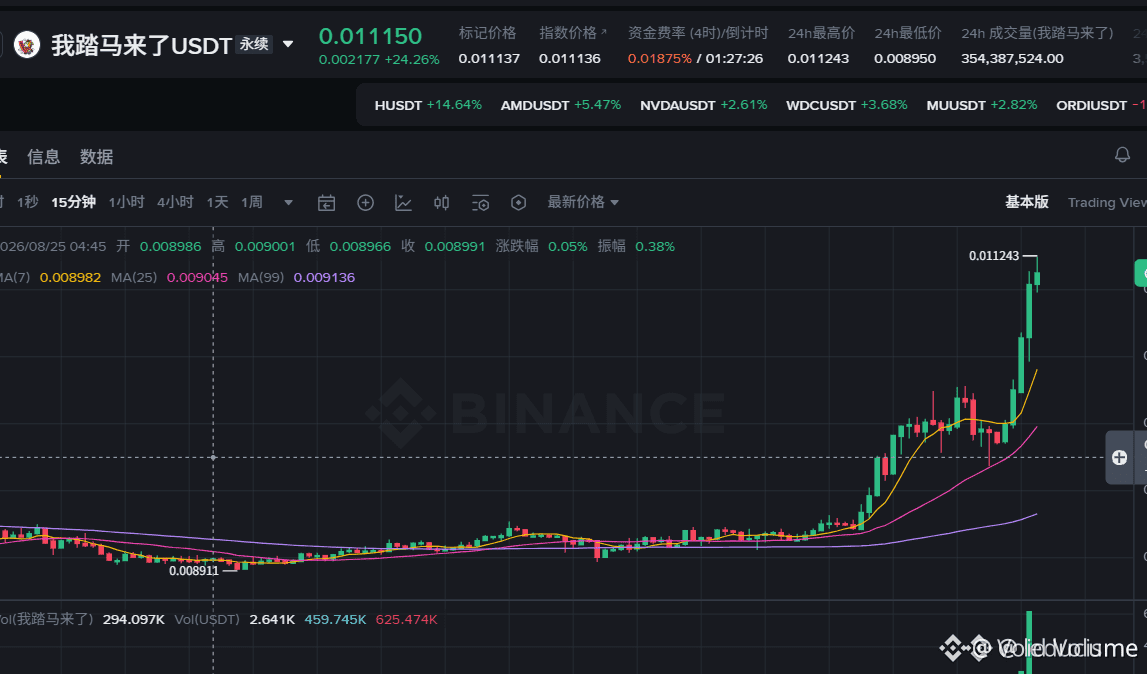Click the price alert bell icon

tap(1122, 154)
